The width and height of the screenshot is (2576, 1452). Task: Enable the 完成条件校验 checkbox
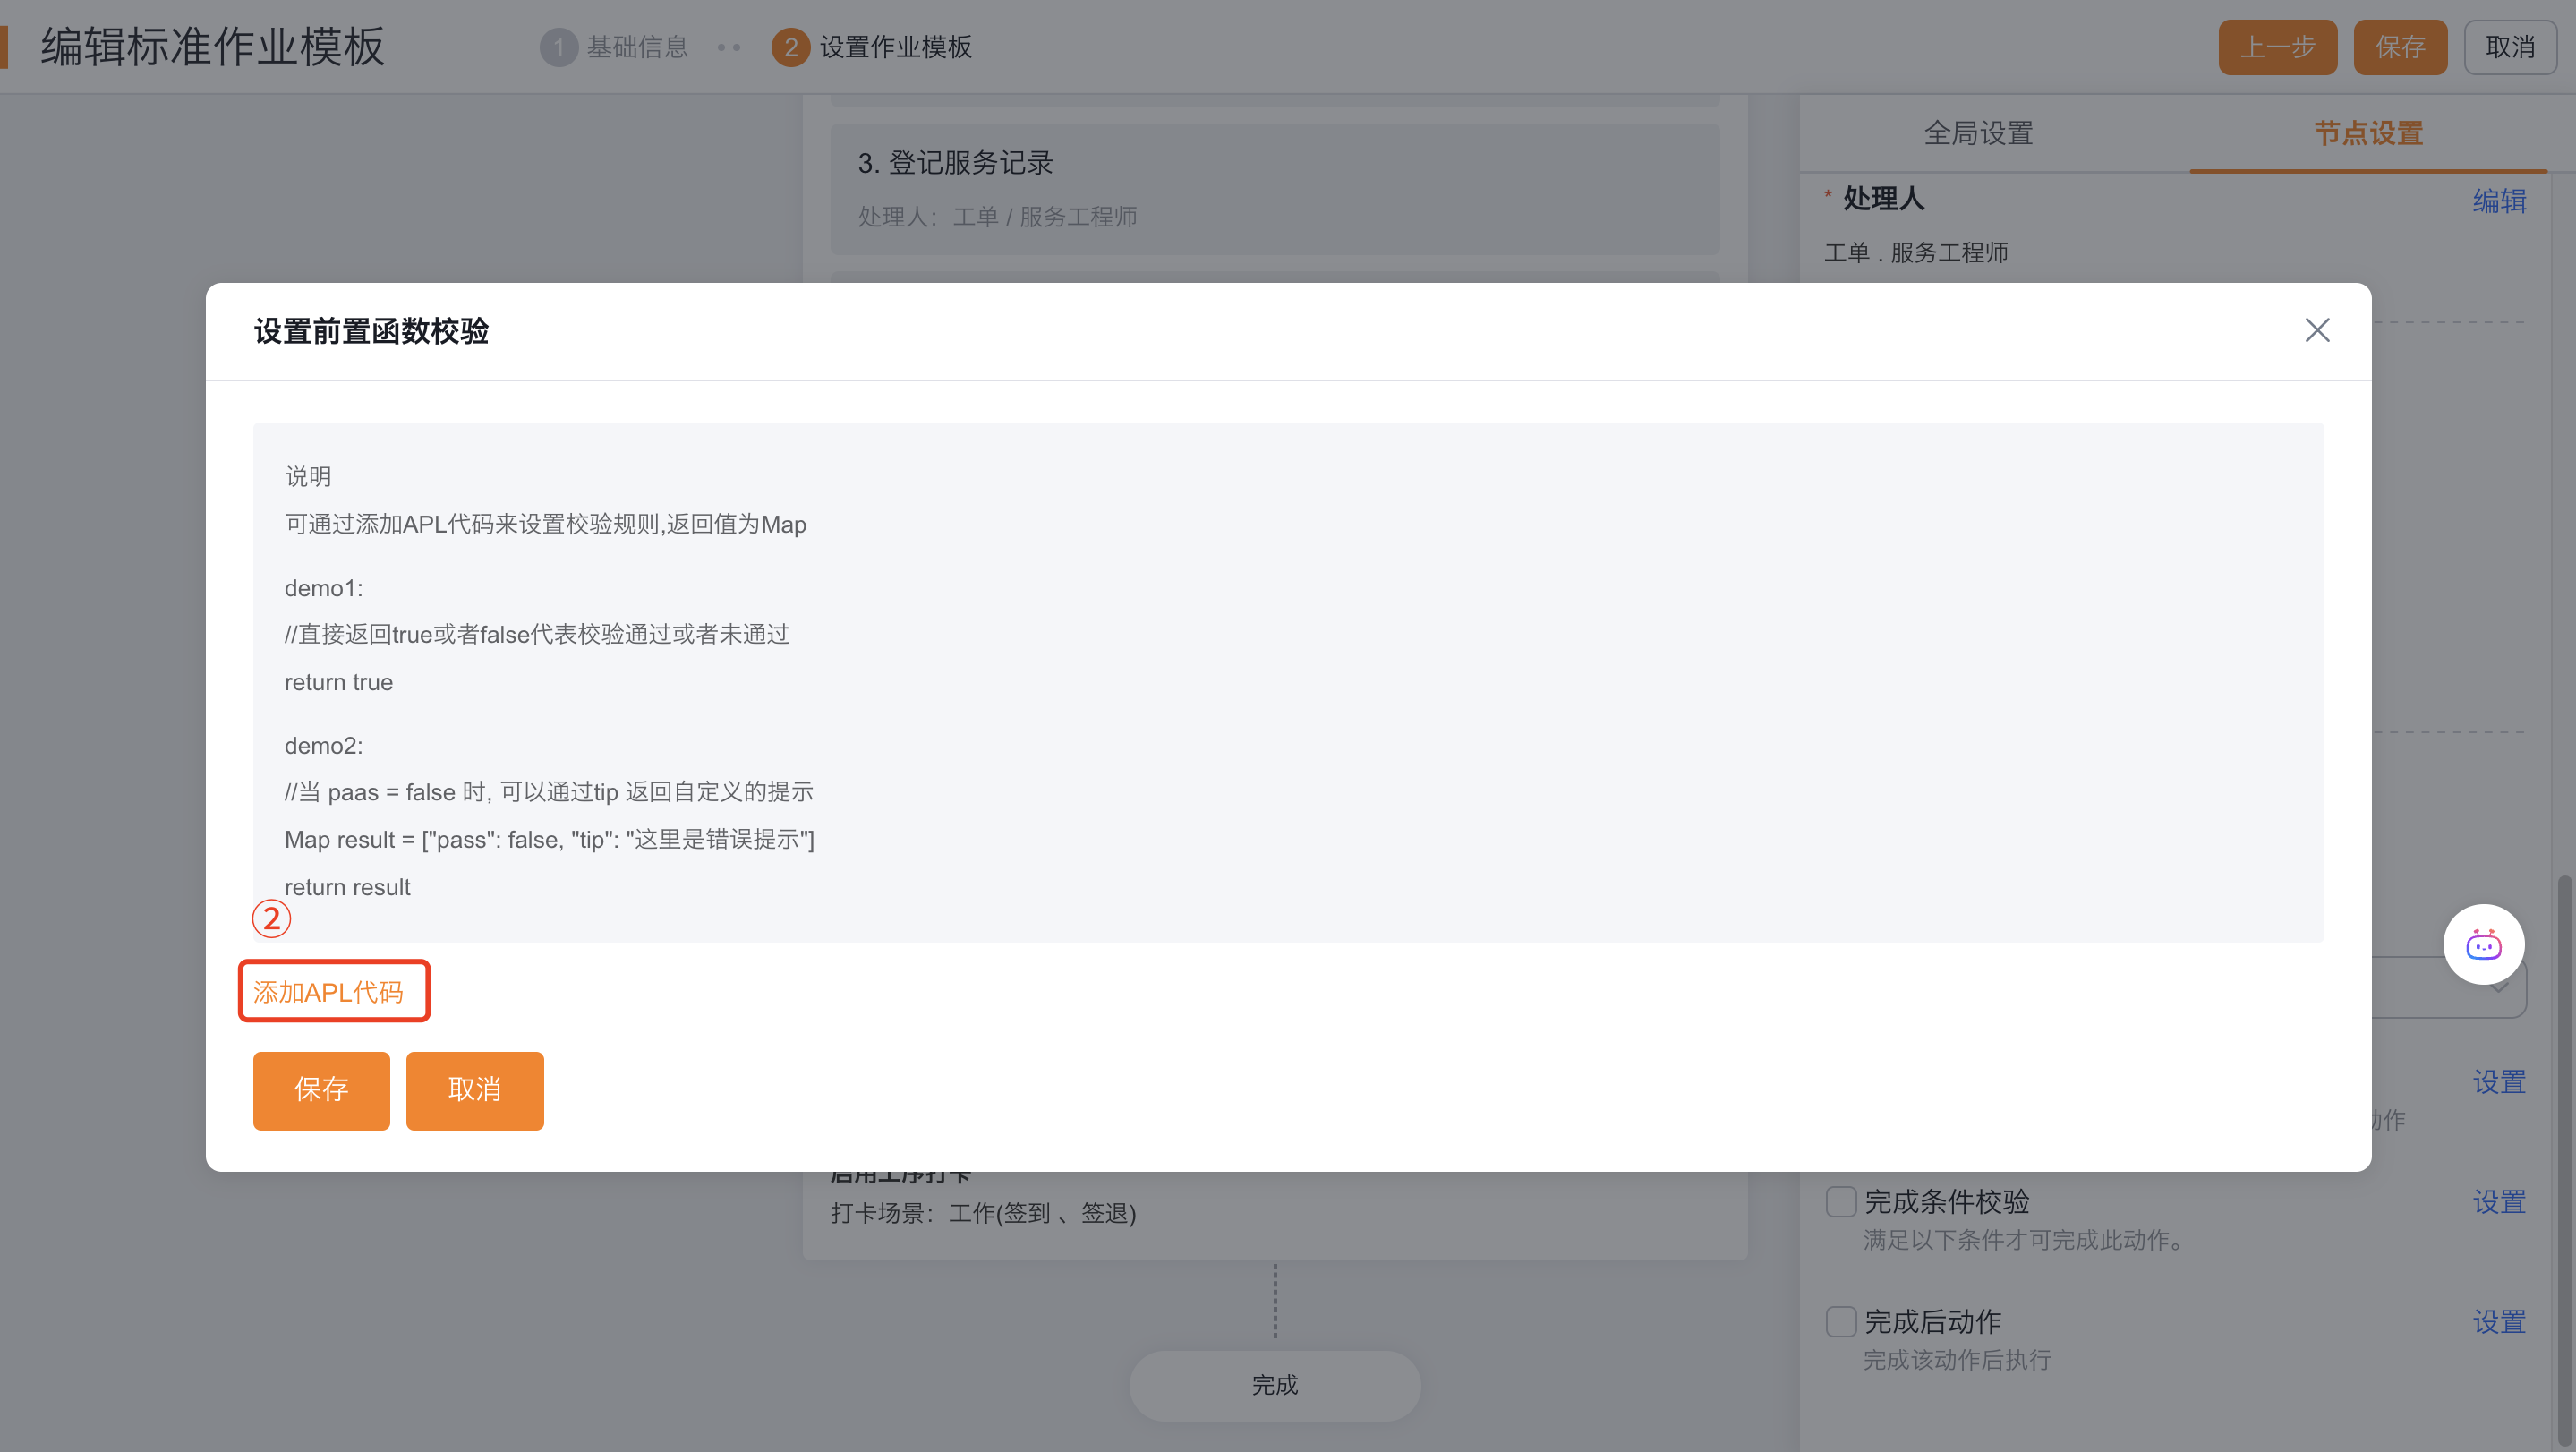click(x=1840, y=1201)
